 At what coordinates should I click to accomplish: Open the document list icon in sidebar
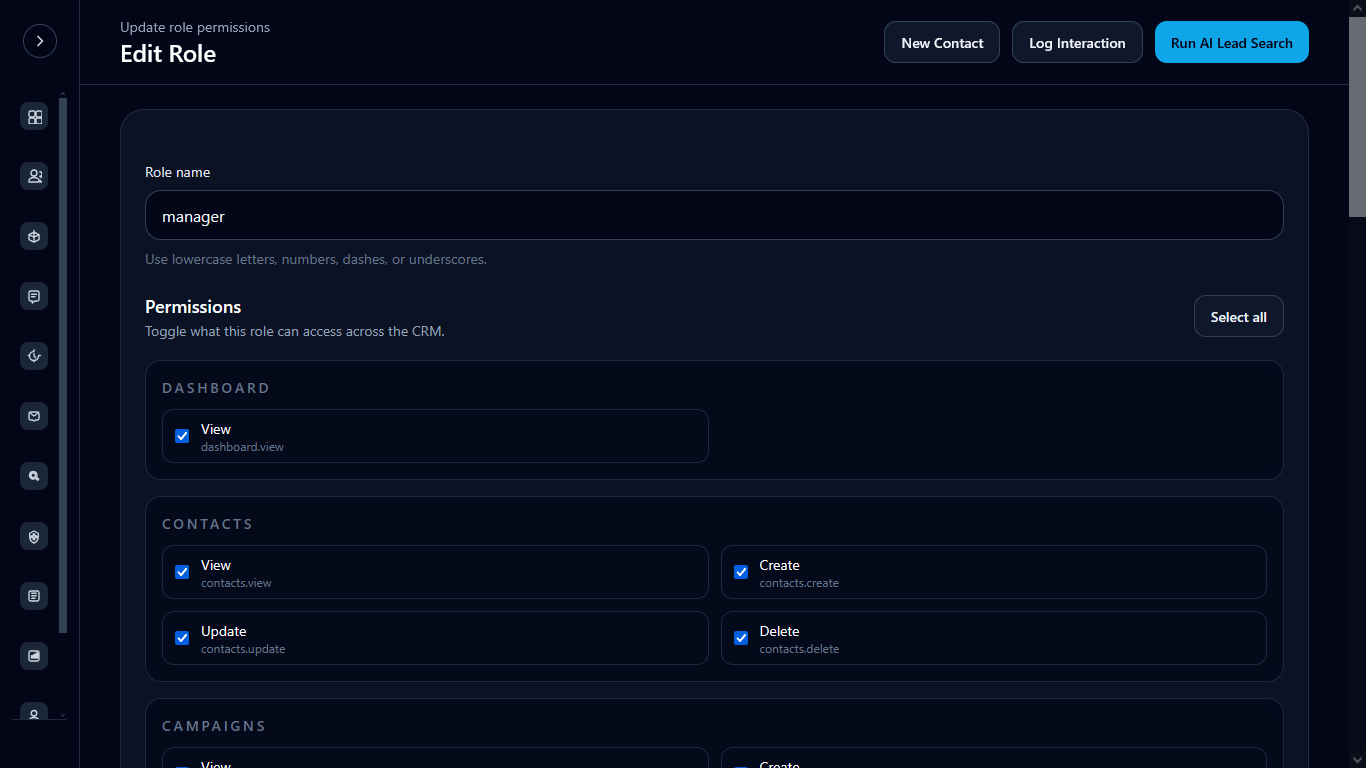35,596
